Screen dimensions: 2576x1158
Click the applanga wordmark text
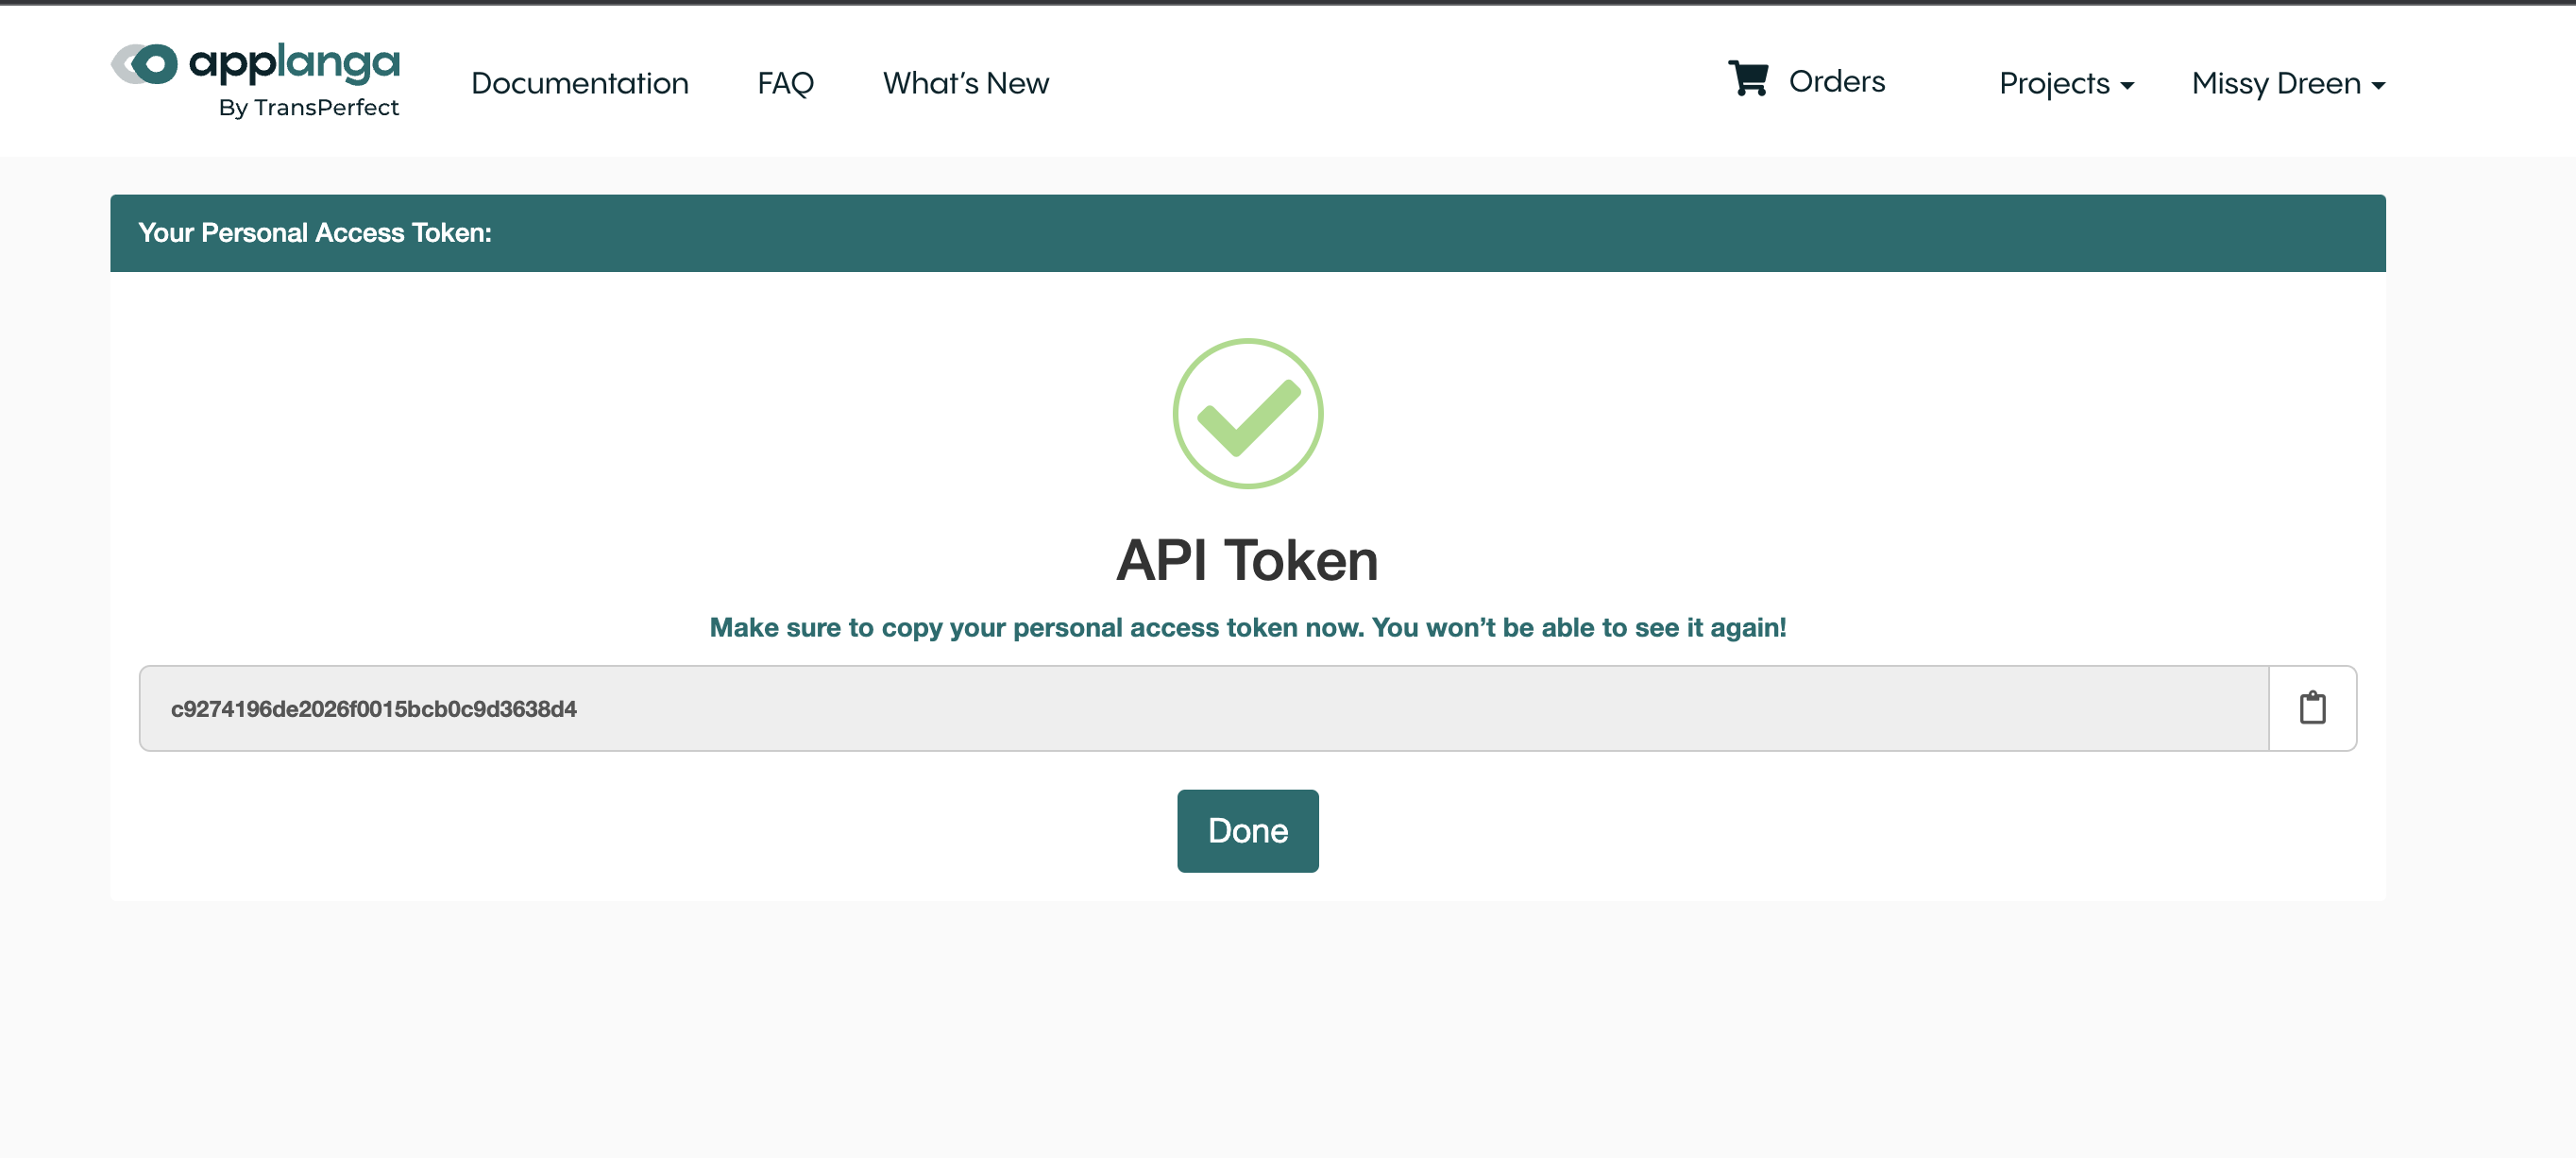pyautogui.click(x=294, y=64)
